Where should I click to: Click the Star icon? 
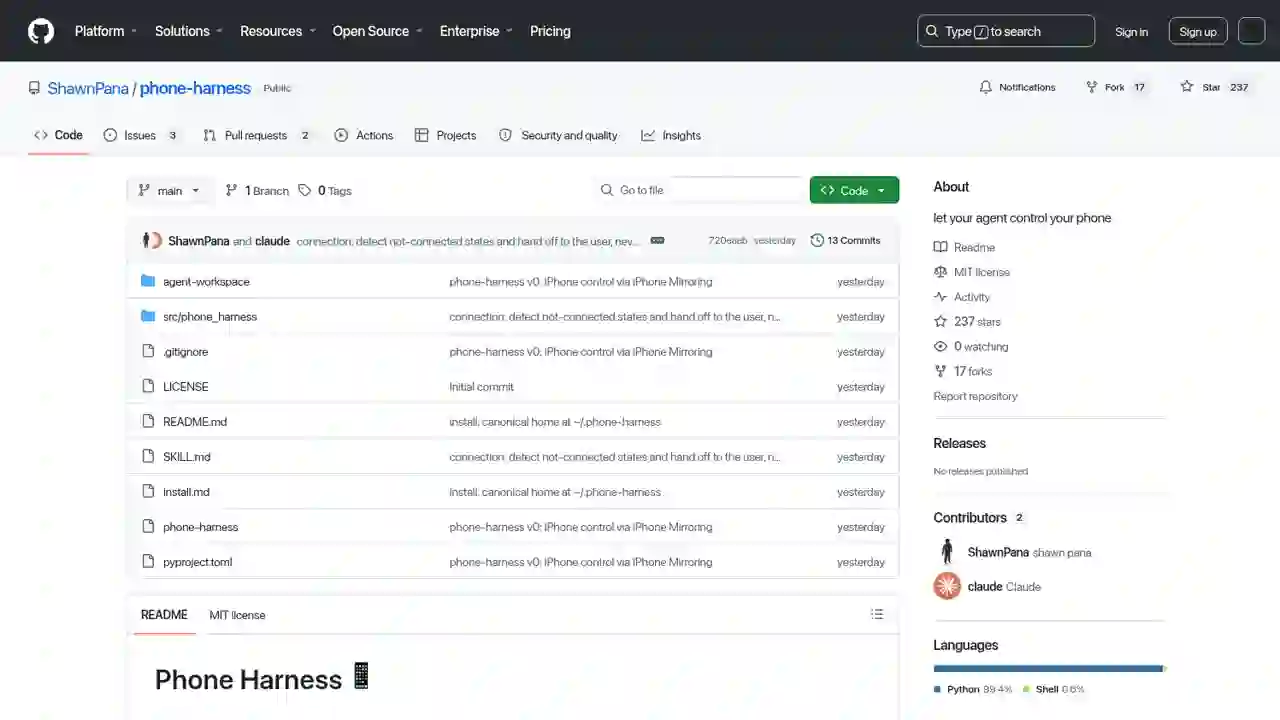tap(1187, 87)
